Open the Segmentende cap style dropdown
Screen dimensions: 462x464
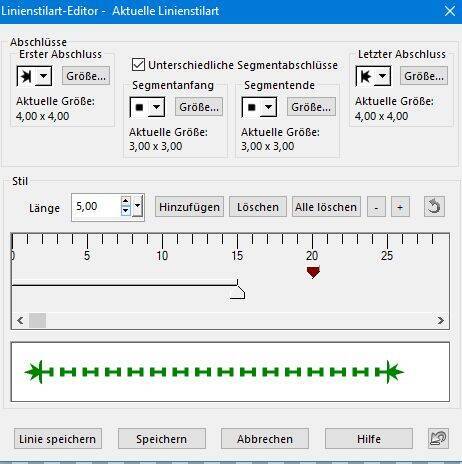pos(268,107)
